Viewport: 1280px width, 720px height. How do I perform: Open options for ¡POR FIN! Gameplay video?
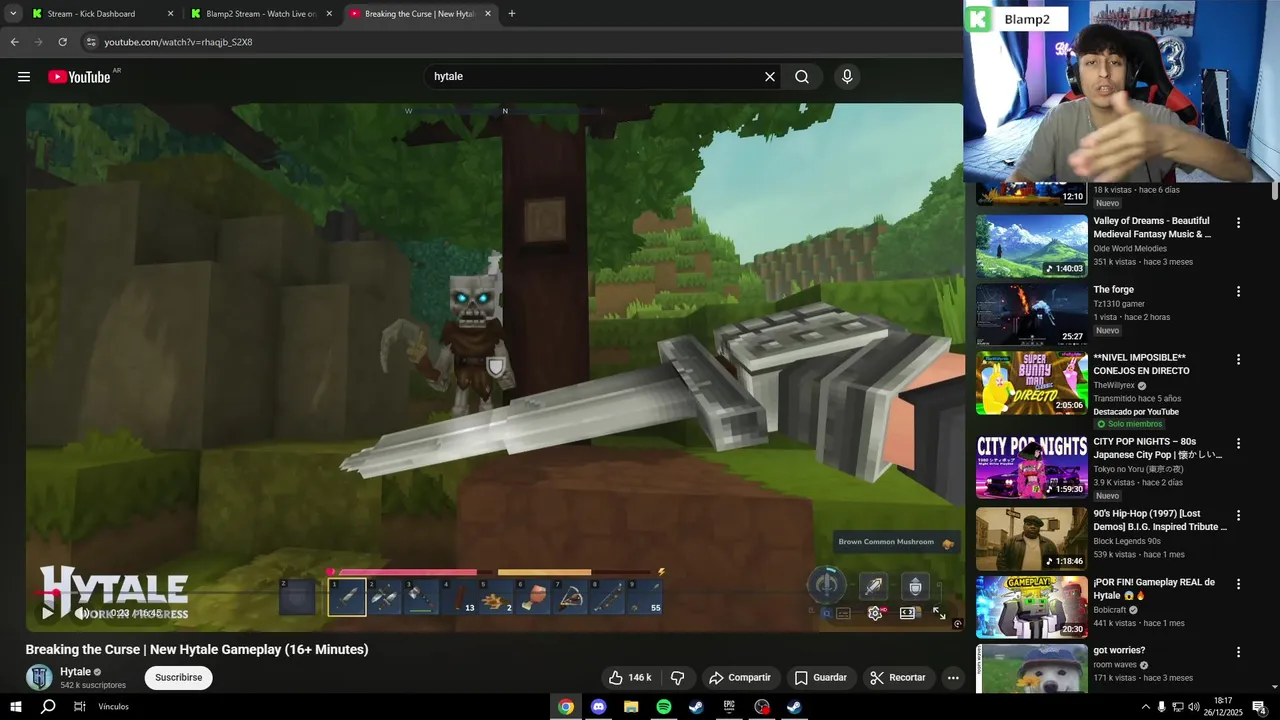pyautogui.click(x=1238, y=584)
